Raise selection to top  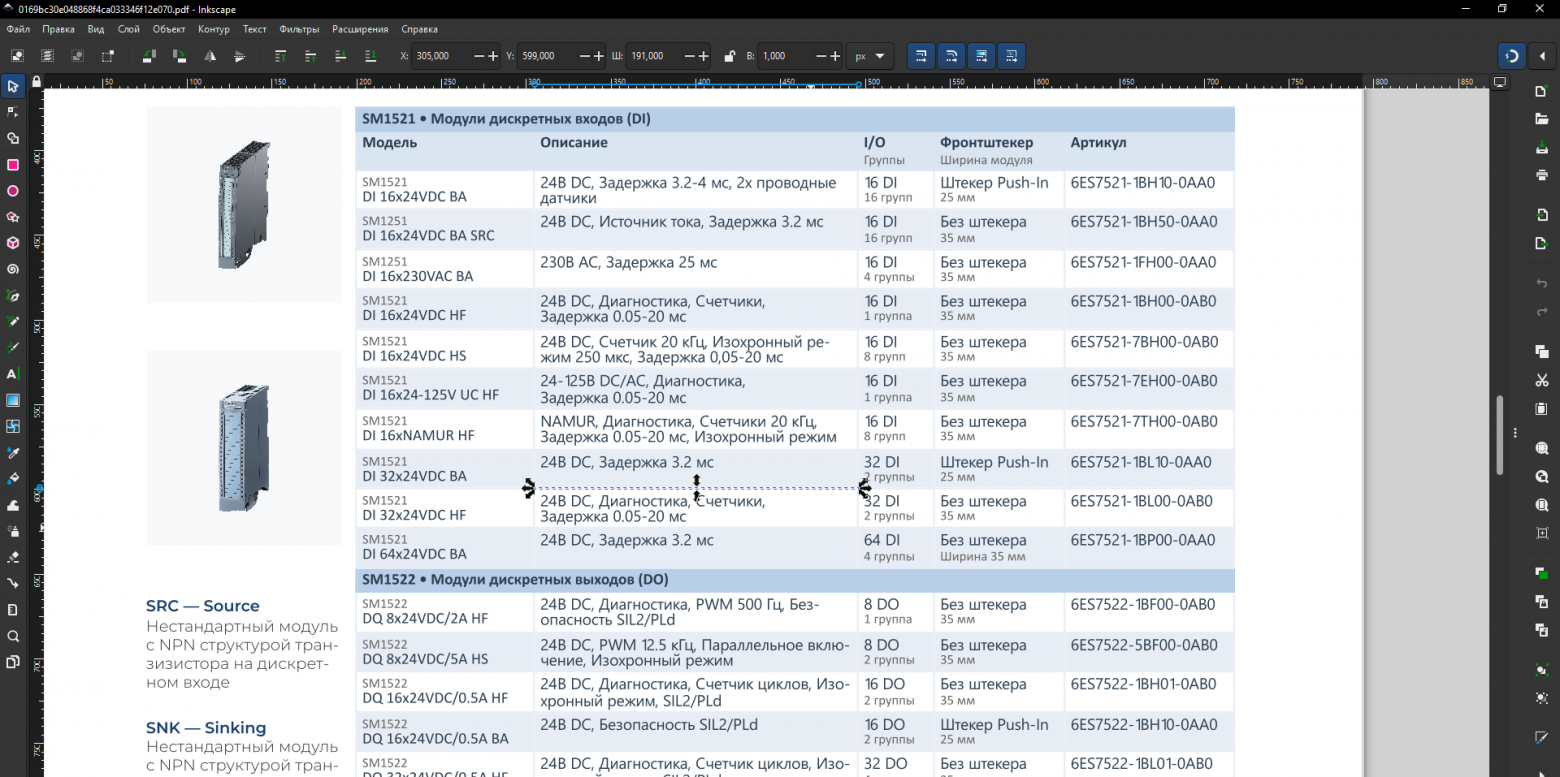click(x=280, y=56)
